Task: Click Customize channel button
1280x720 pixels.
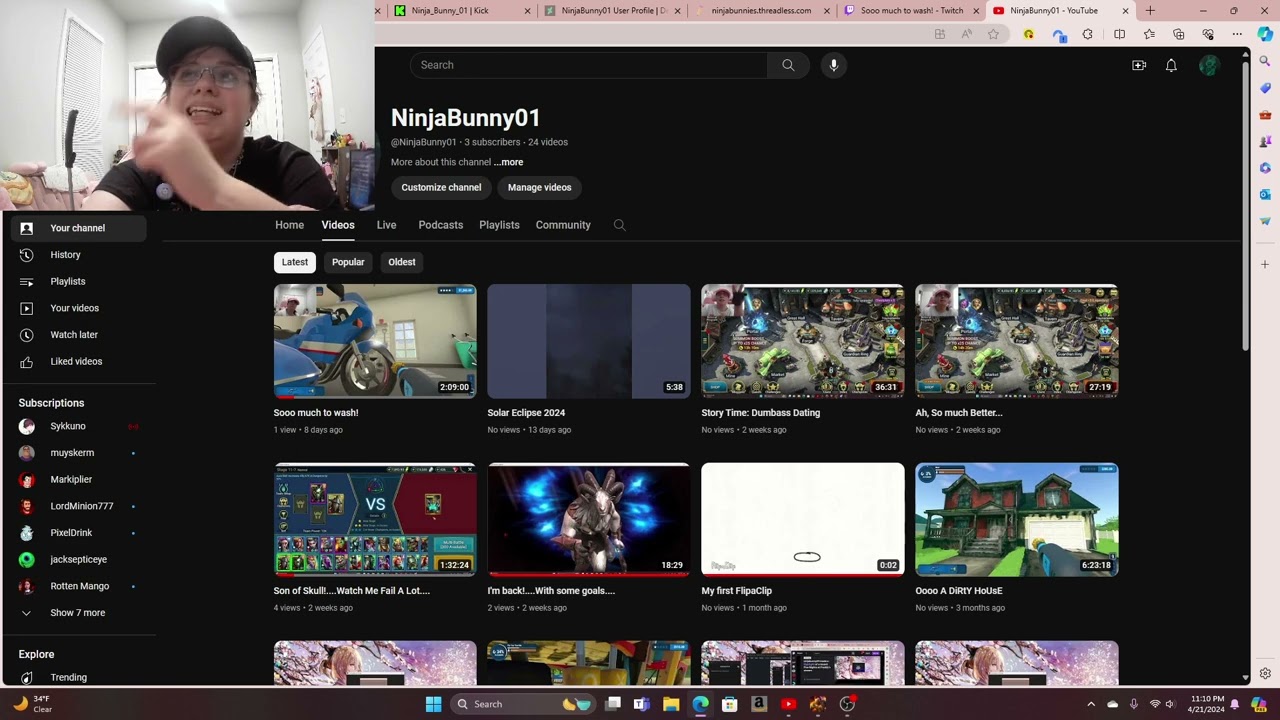Action: tap(441, 187)
